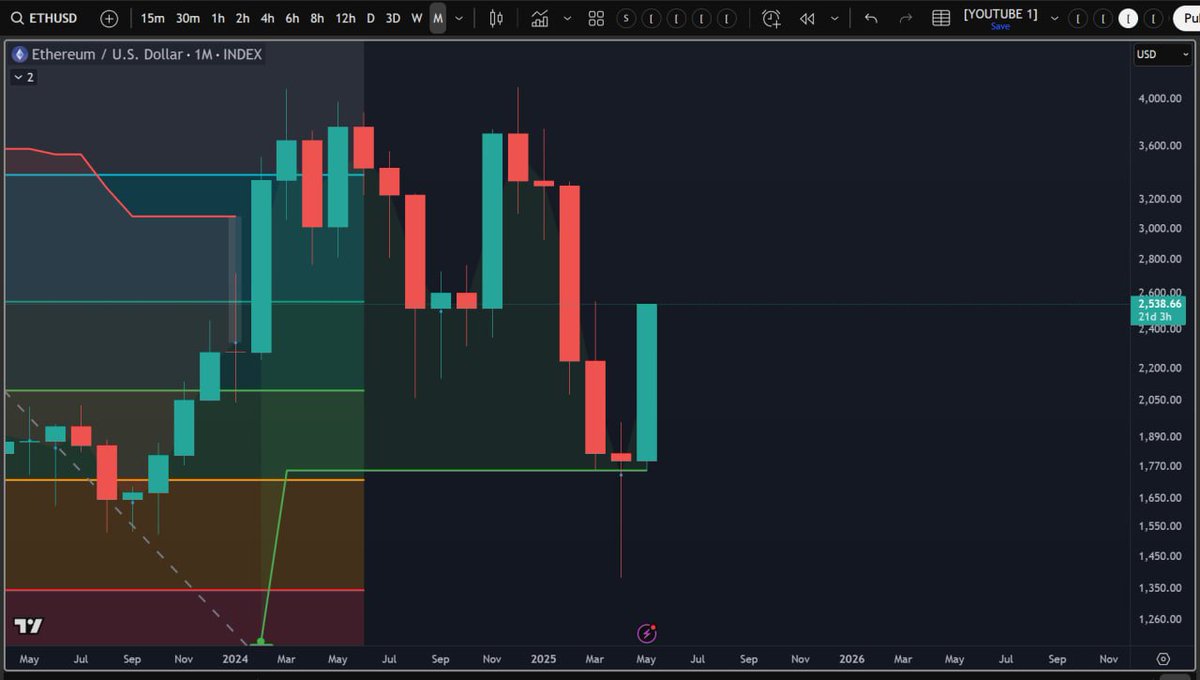Open the [YOUTUBE 1] layout name
The width and height of the screenshot is (1200, 680).
click(1000, 14)
